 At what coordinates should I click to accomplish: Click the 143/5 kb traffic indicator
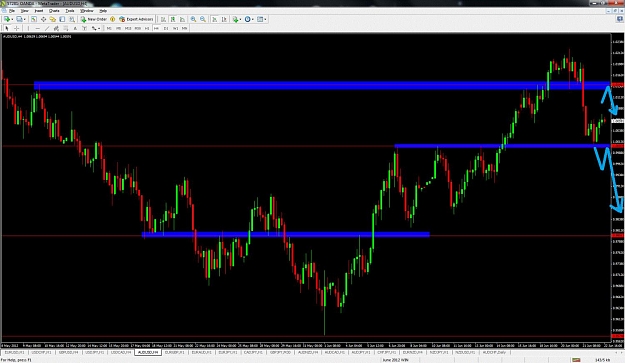(x=602, y=360)
